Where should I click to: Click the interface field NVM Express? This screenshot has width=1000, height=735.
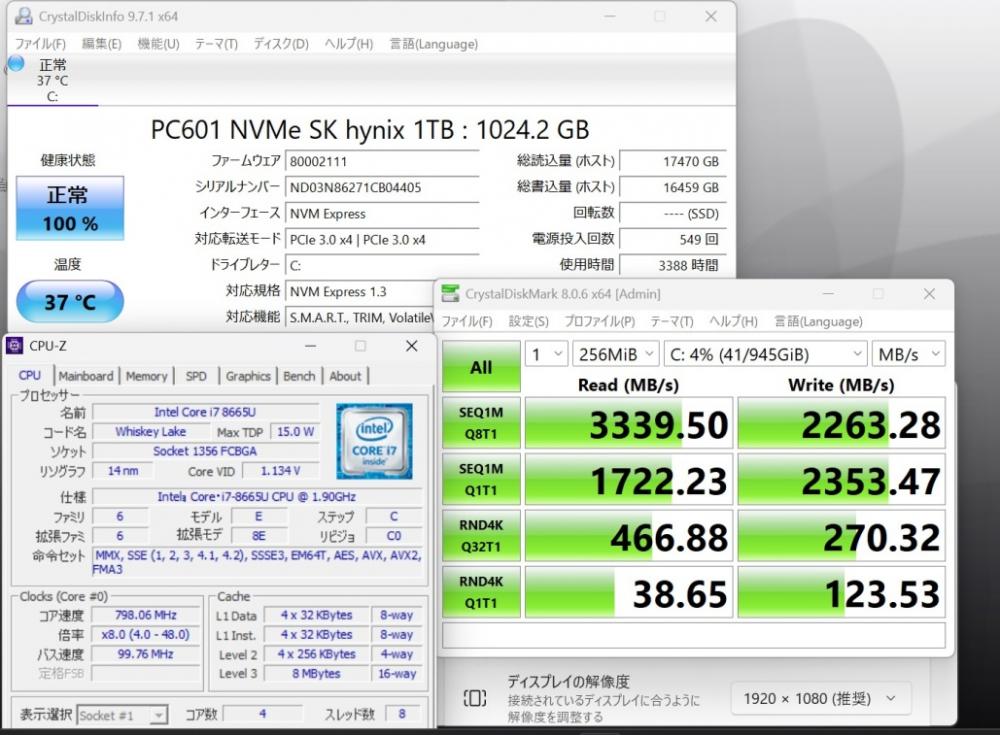(382, 214)
